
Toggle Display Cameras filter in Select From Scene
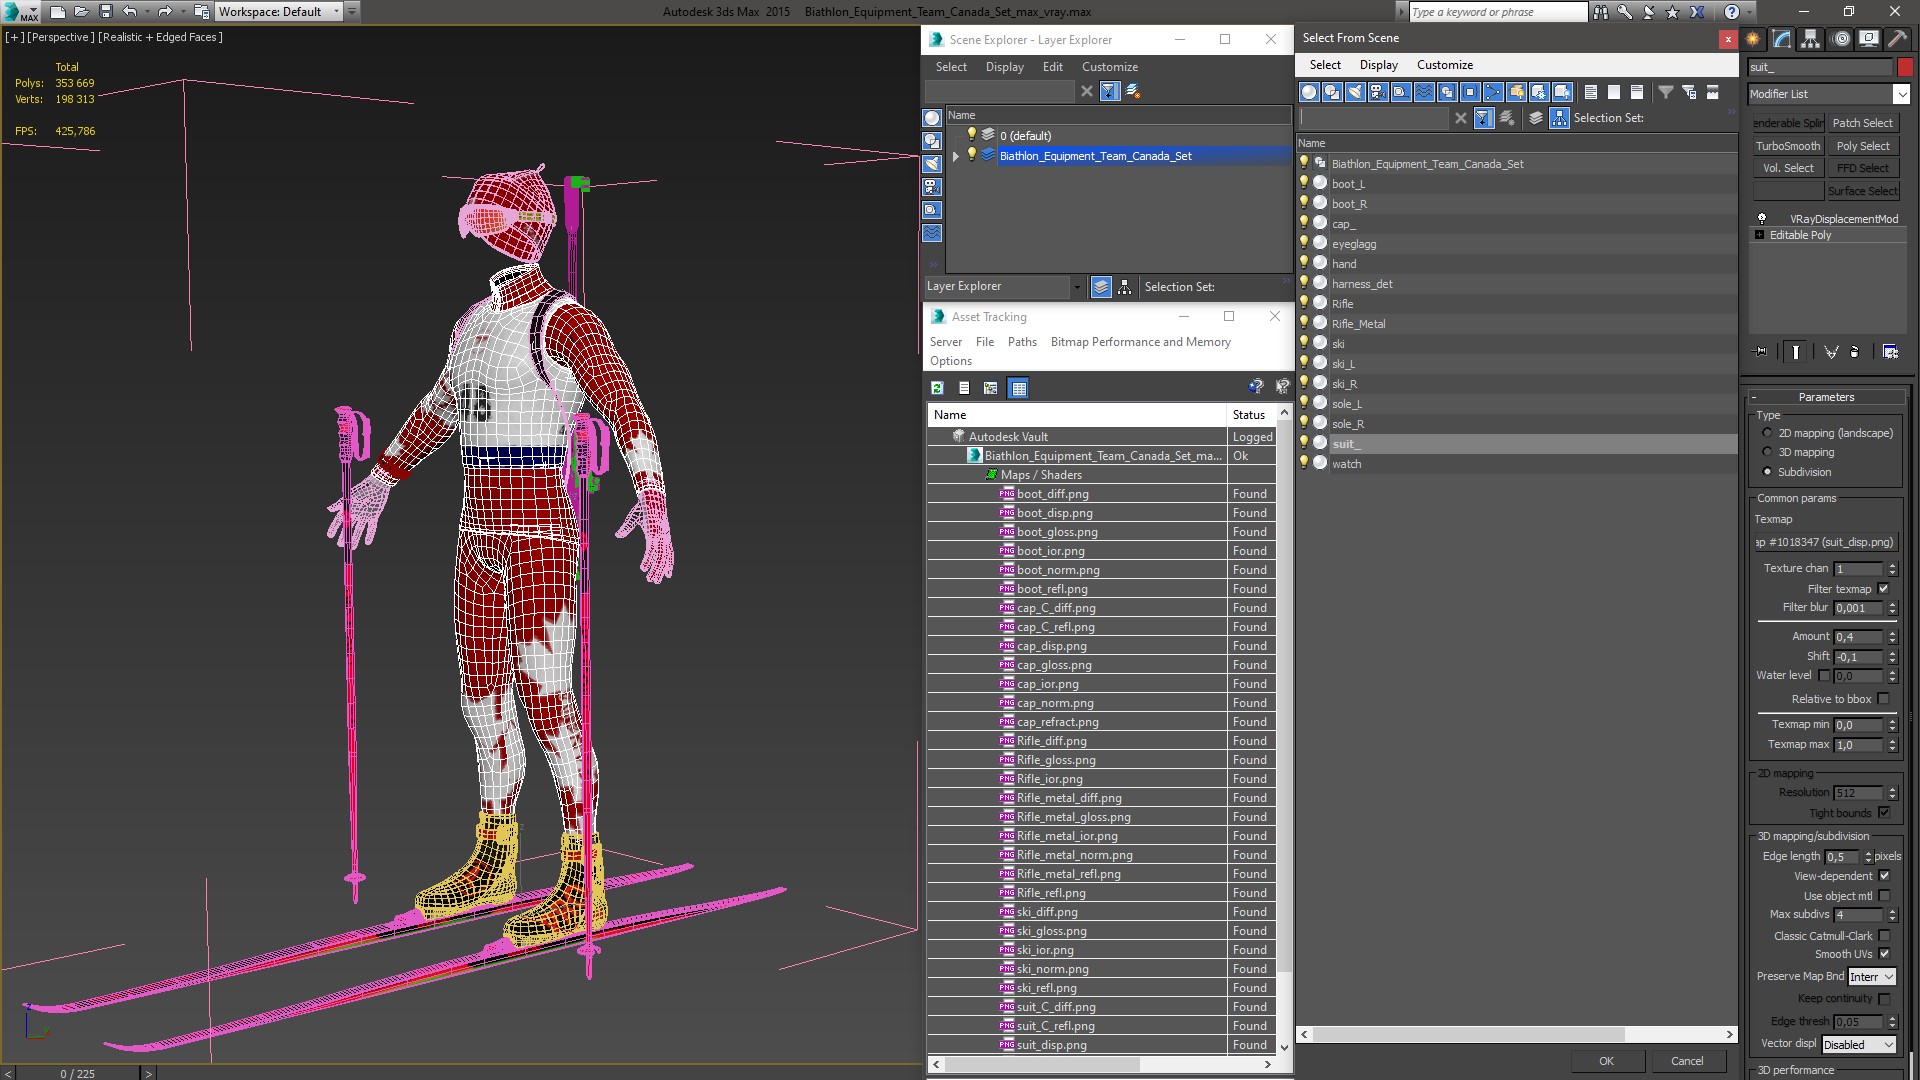tap(1377, 92)
